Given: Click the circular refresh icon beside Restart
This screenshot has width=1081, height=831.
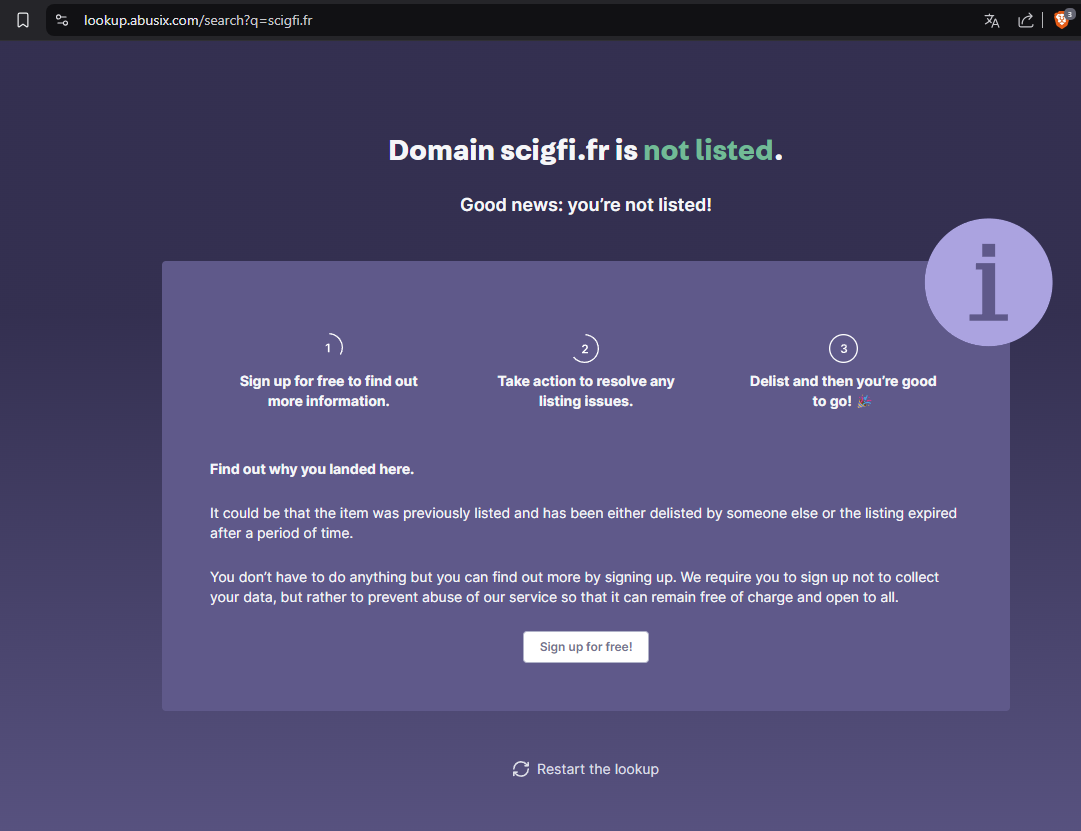Looking at the screenshot, I should coord(520,769).
